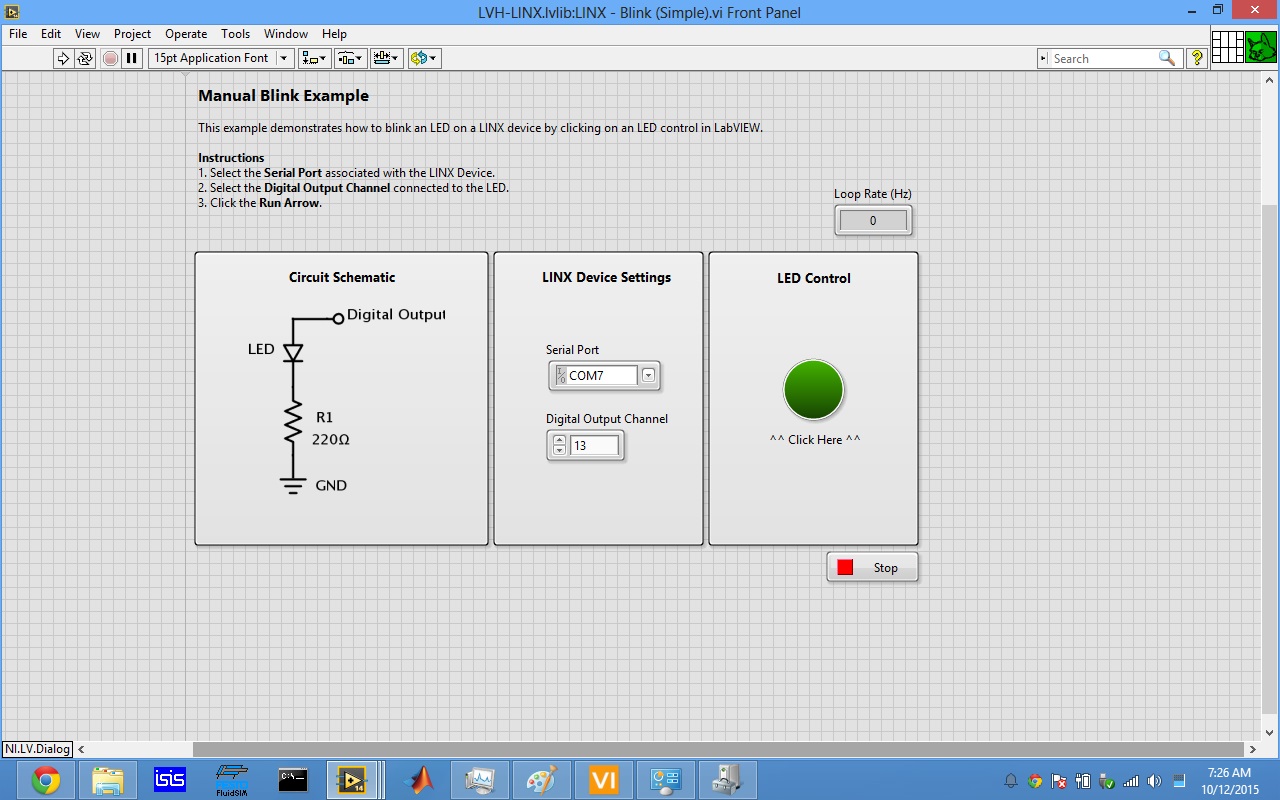1280x800 pixels.
Task: Click the LabVIEW icon in title bar
Action: click(x=12, y=11)
